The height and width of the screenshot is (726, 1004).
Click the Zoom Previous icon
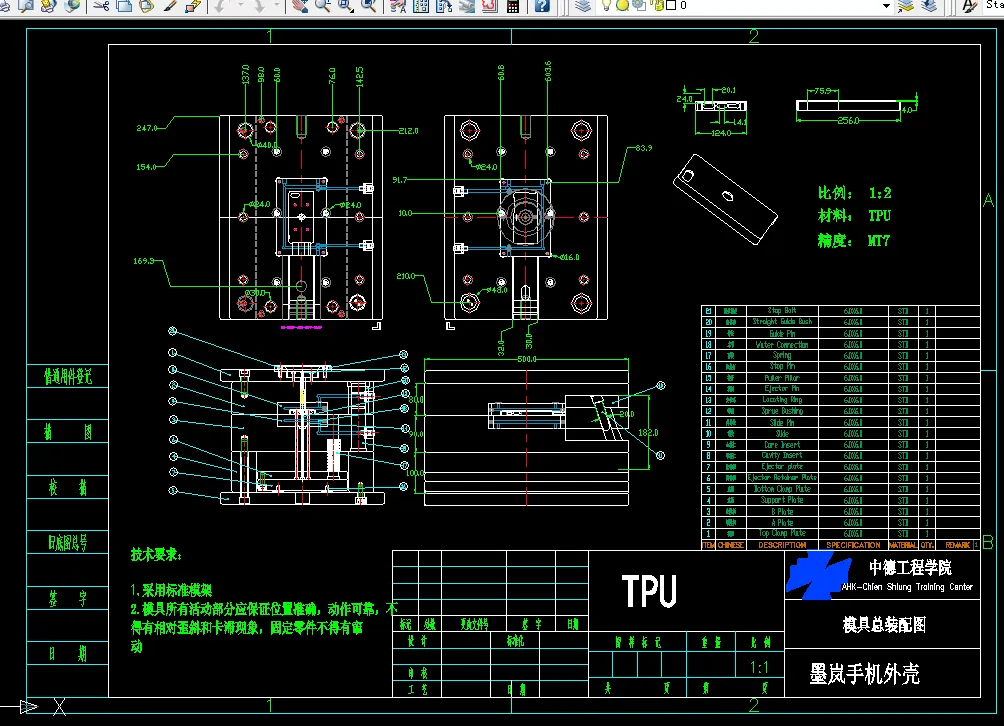368,6
